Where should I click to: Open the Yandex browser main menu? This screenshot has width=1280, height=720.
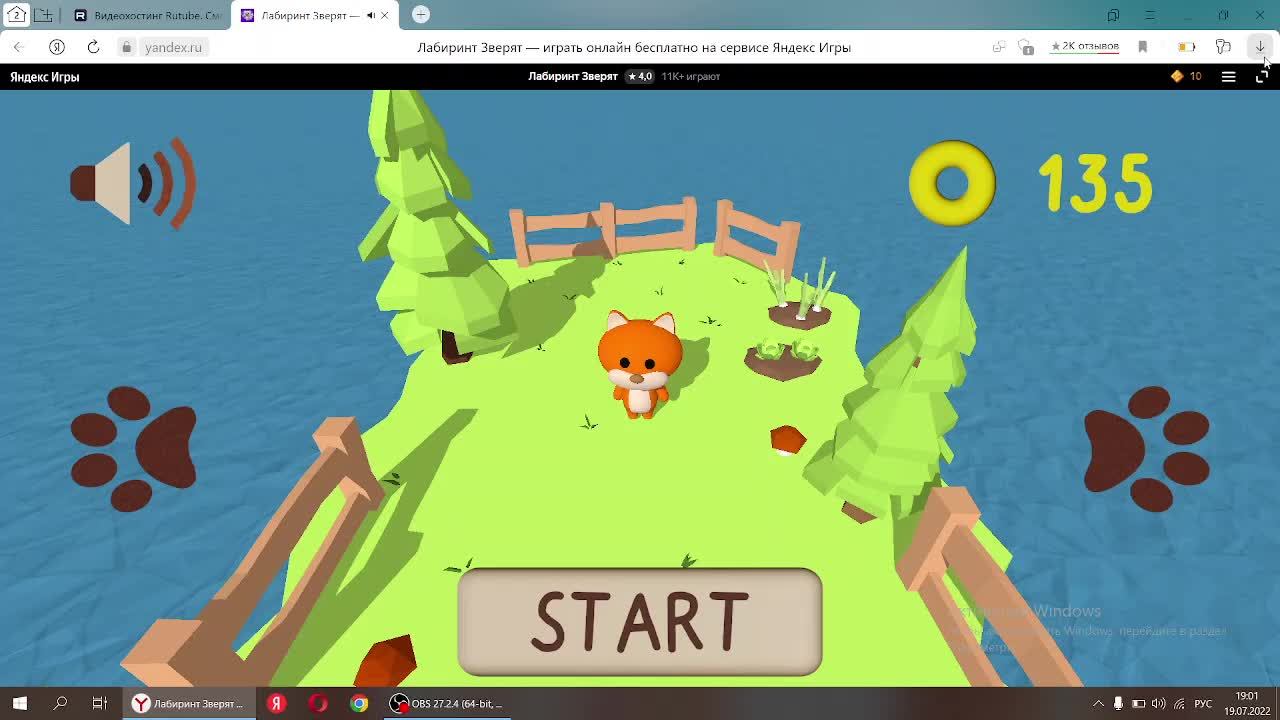[1150, 15]
